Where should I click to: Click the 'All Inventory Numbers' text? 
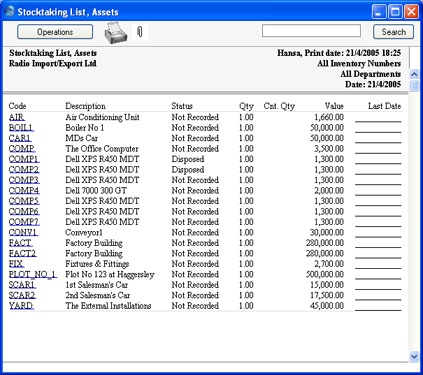359,63
